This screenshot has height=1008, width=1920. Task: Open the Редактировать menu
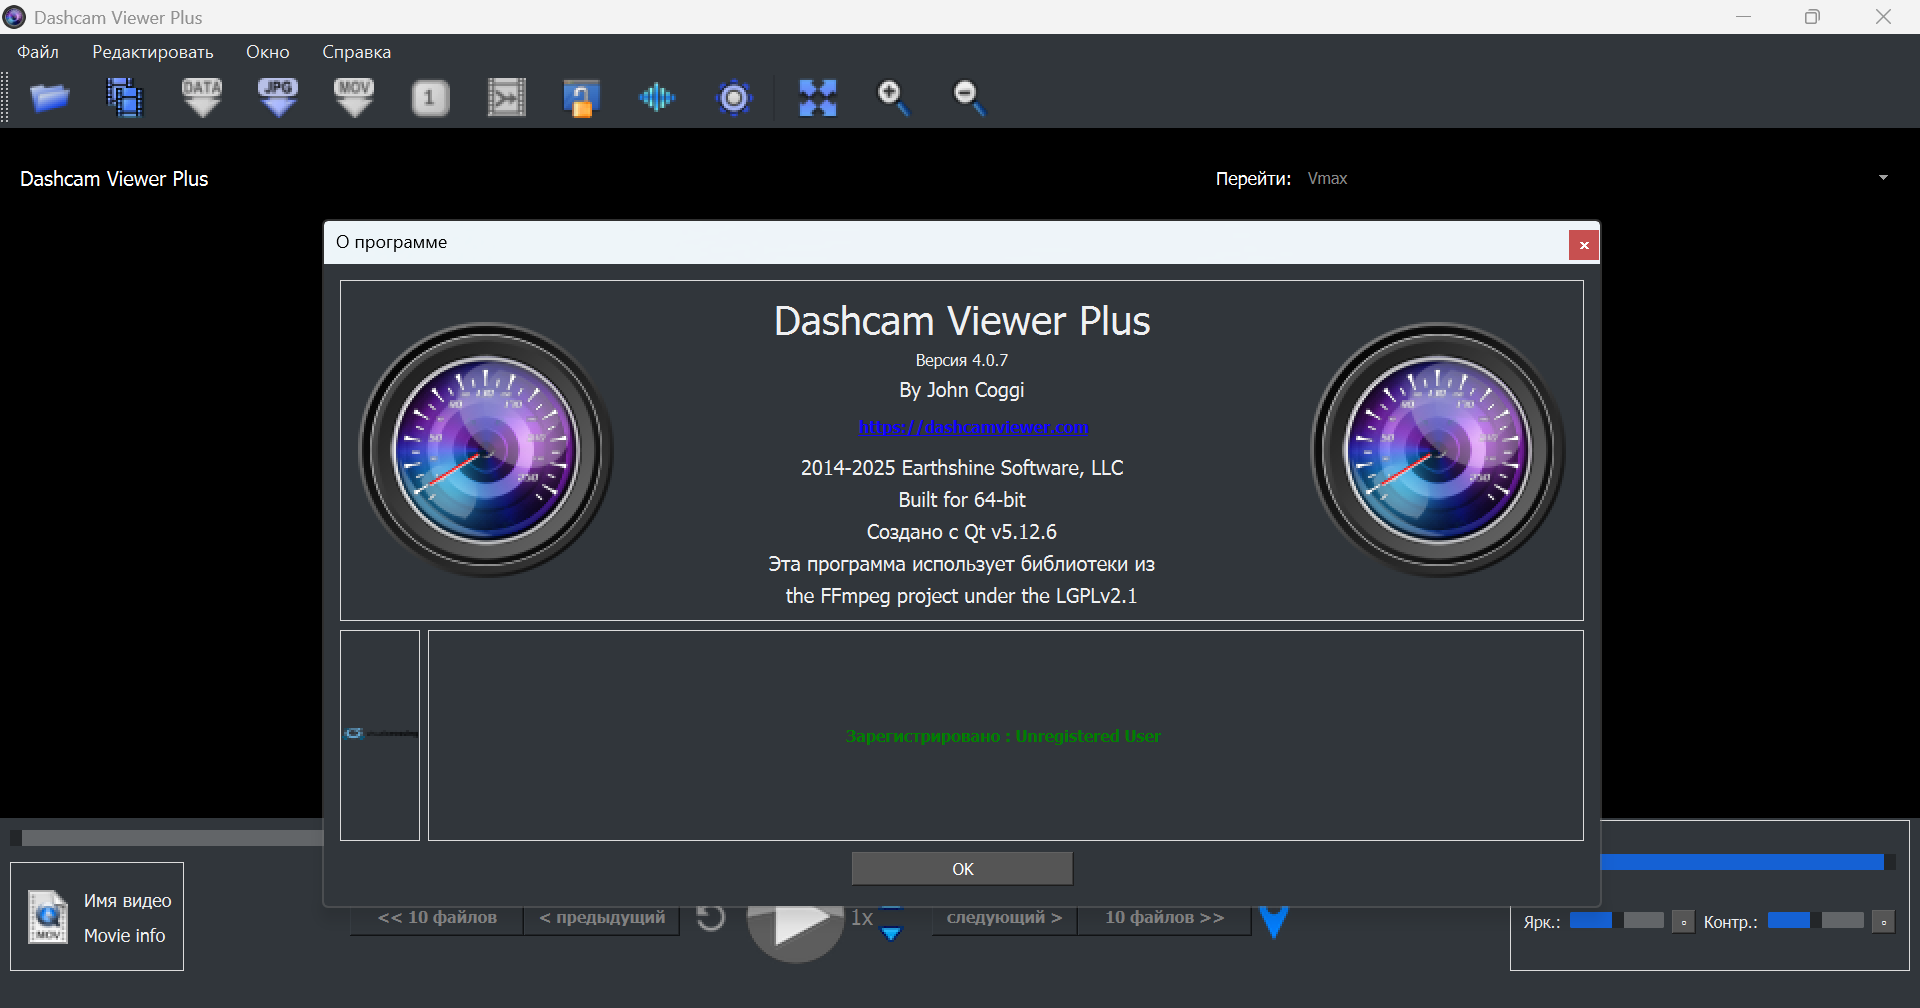point(153,52)
